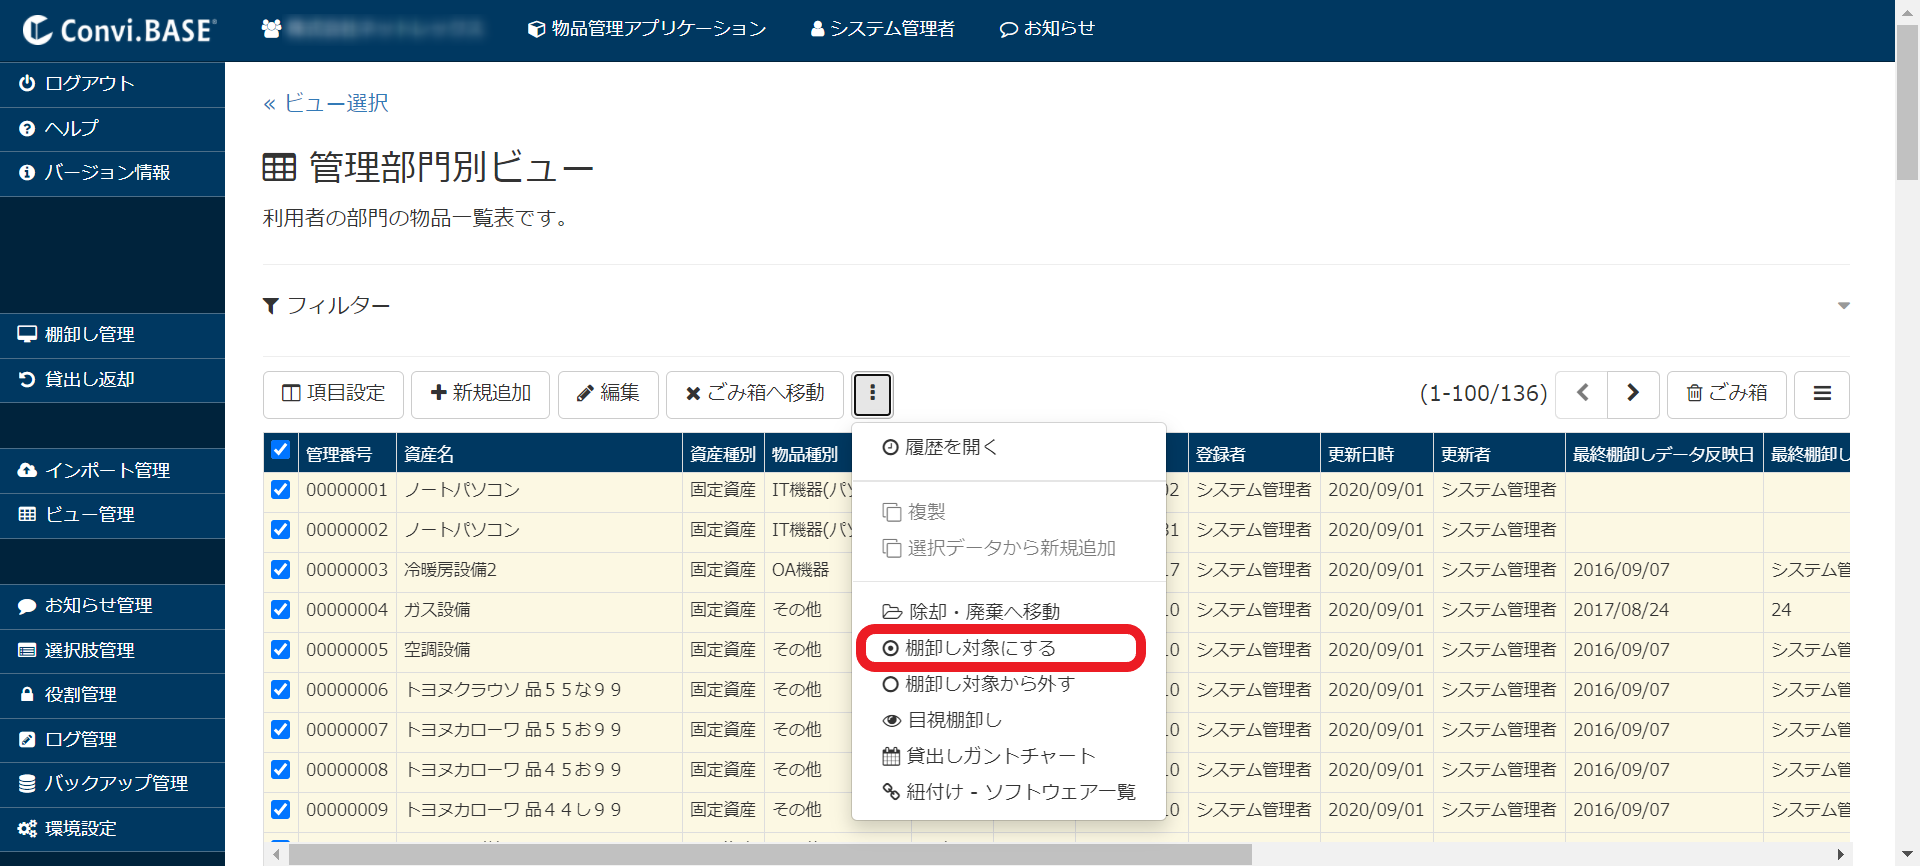Click the Convi.BASE logo
This screenshot has width=1920, height=866.
click(119, 30)
